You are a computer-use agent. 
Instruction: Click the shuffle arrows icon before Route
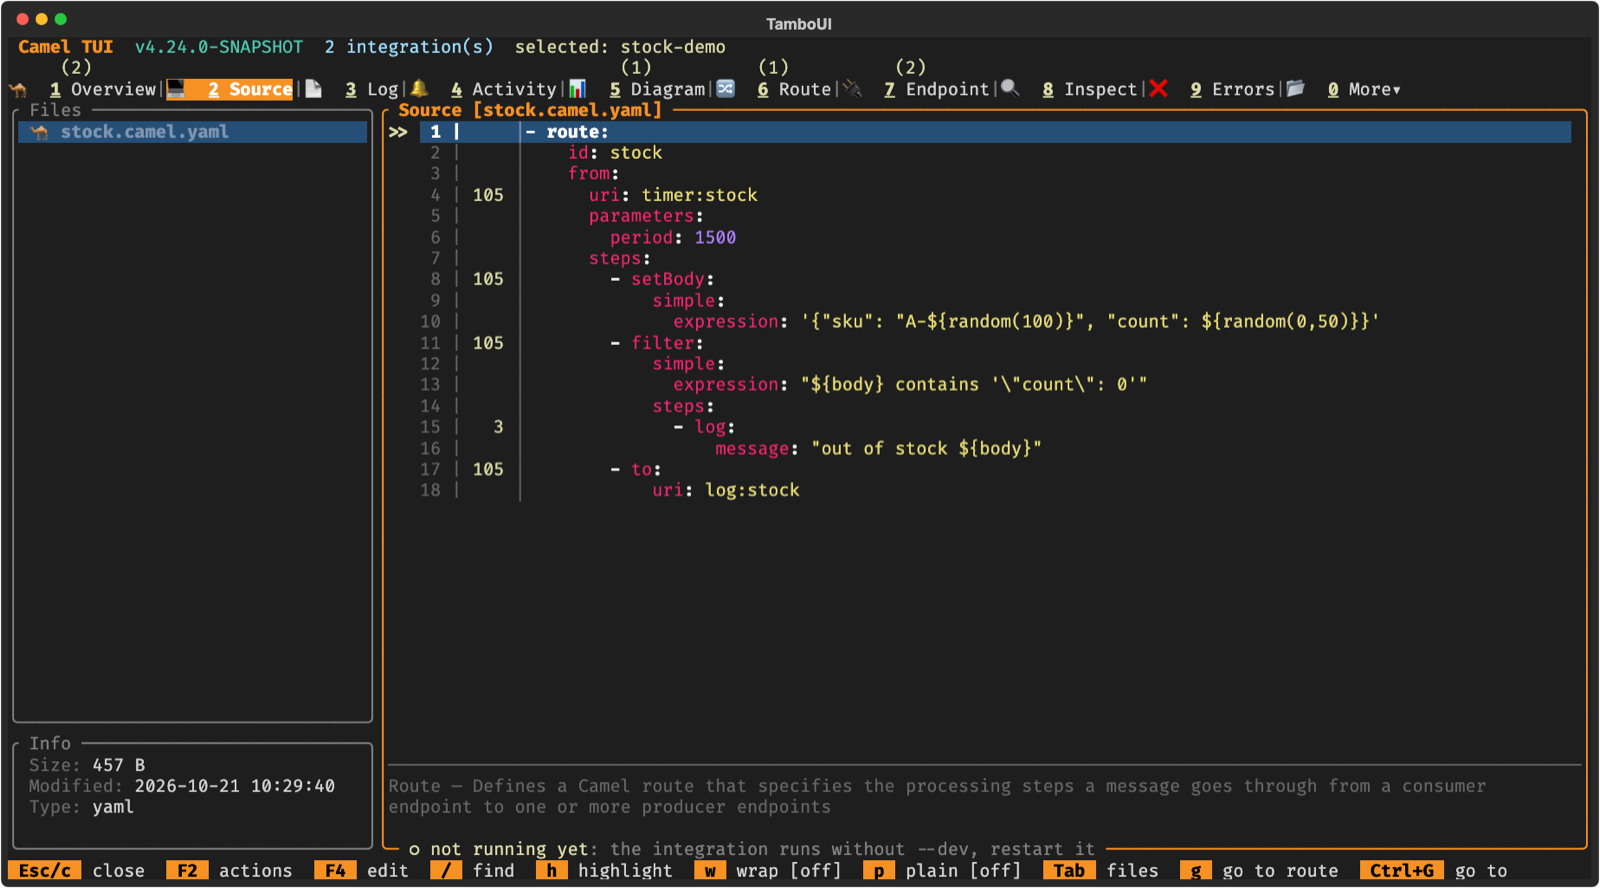(x=726, y=89)
